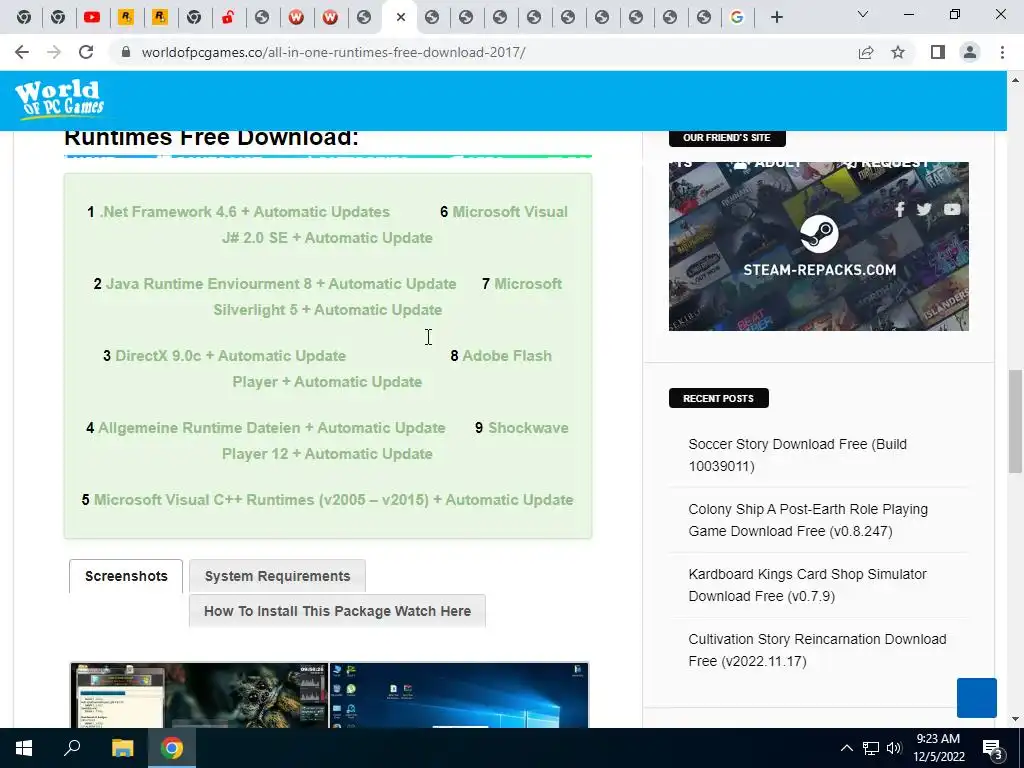Open Adobe Flash link
This screenshot has height=768, width=1024.
pyautogui.click(x=507, y=356)
